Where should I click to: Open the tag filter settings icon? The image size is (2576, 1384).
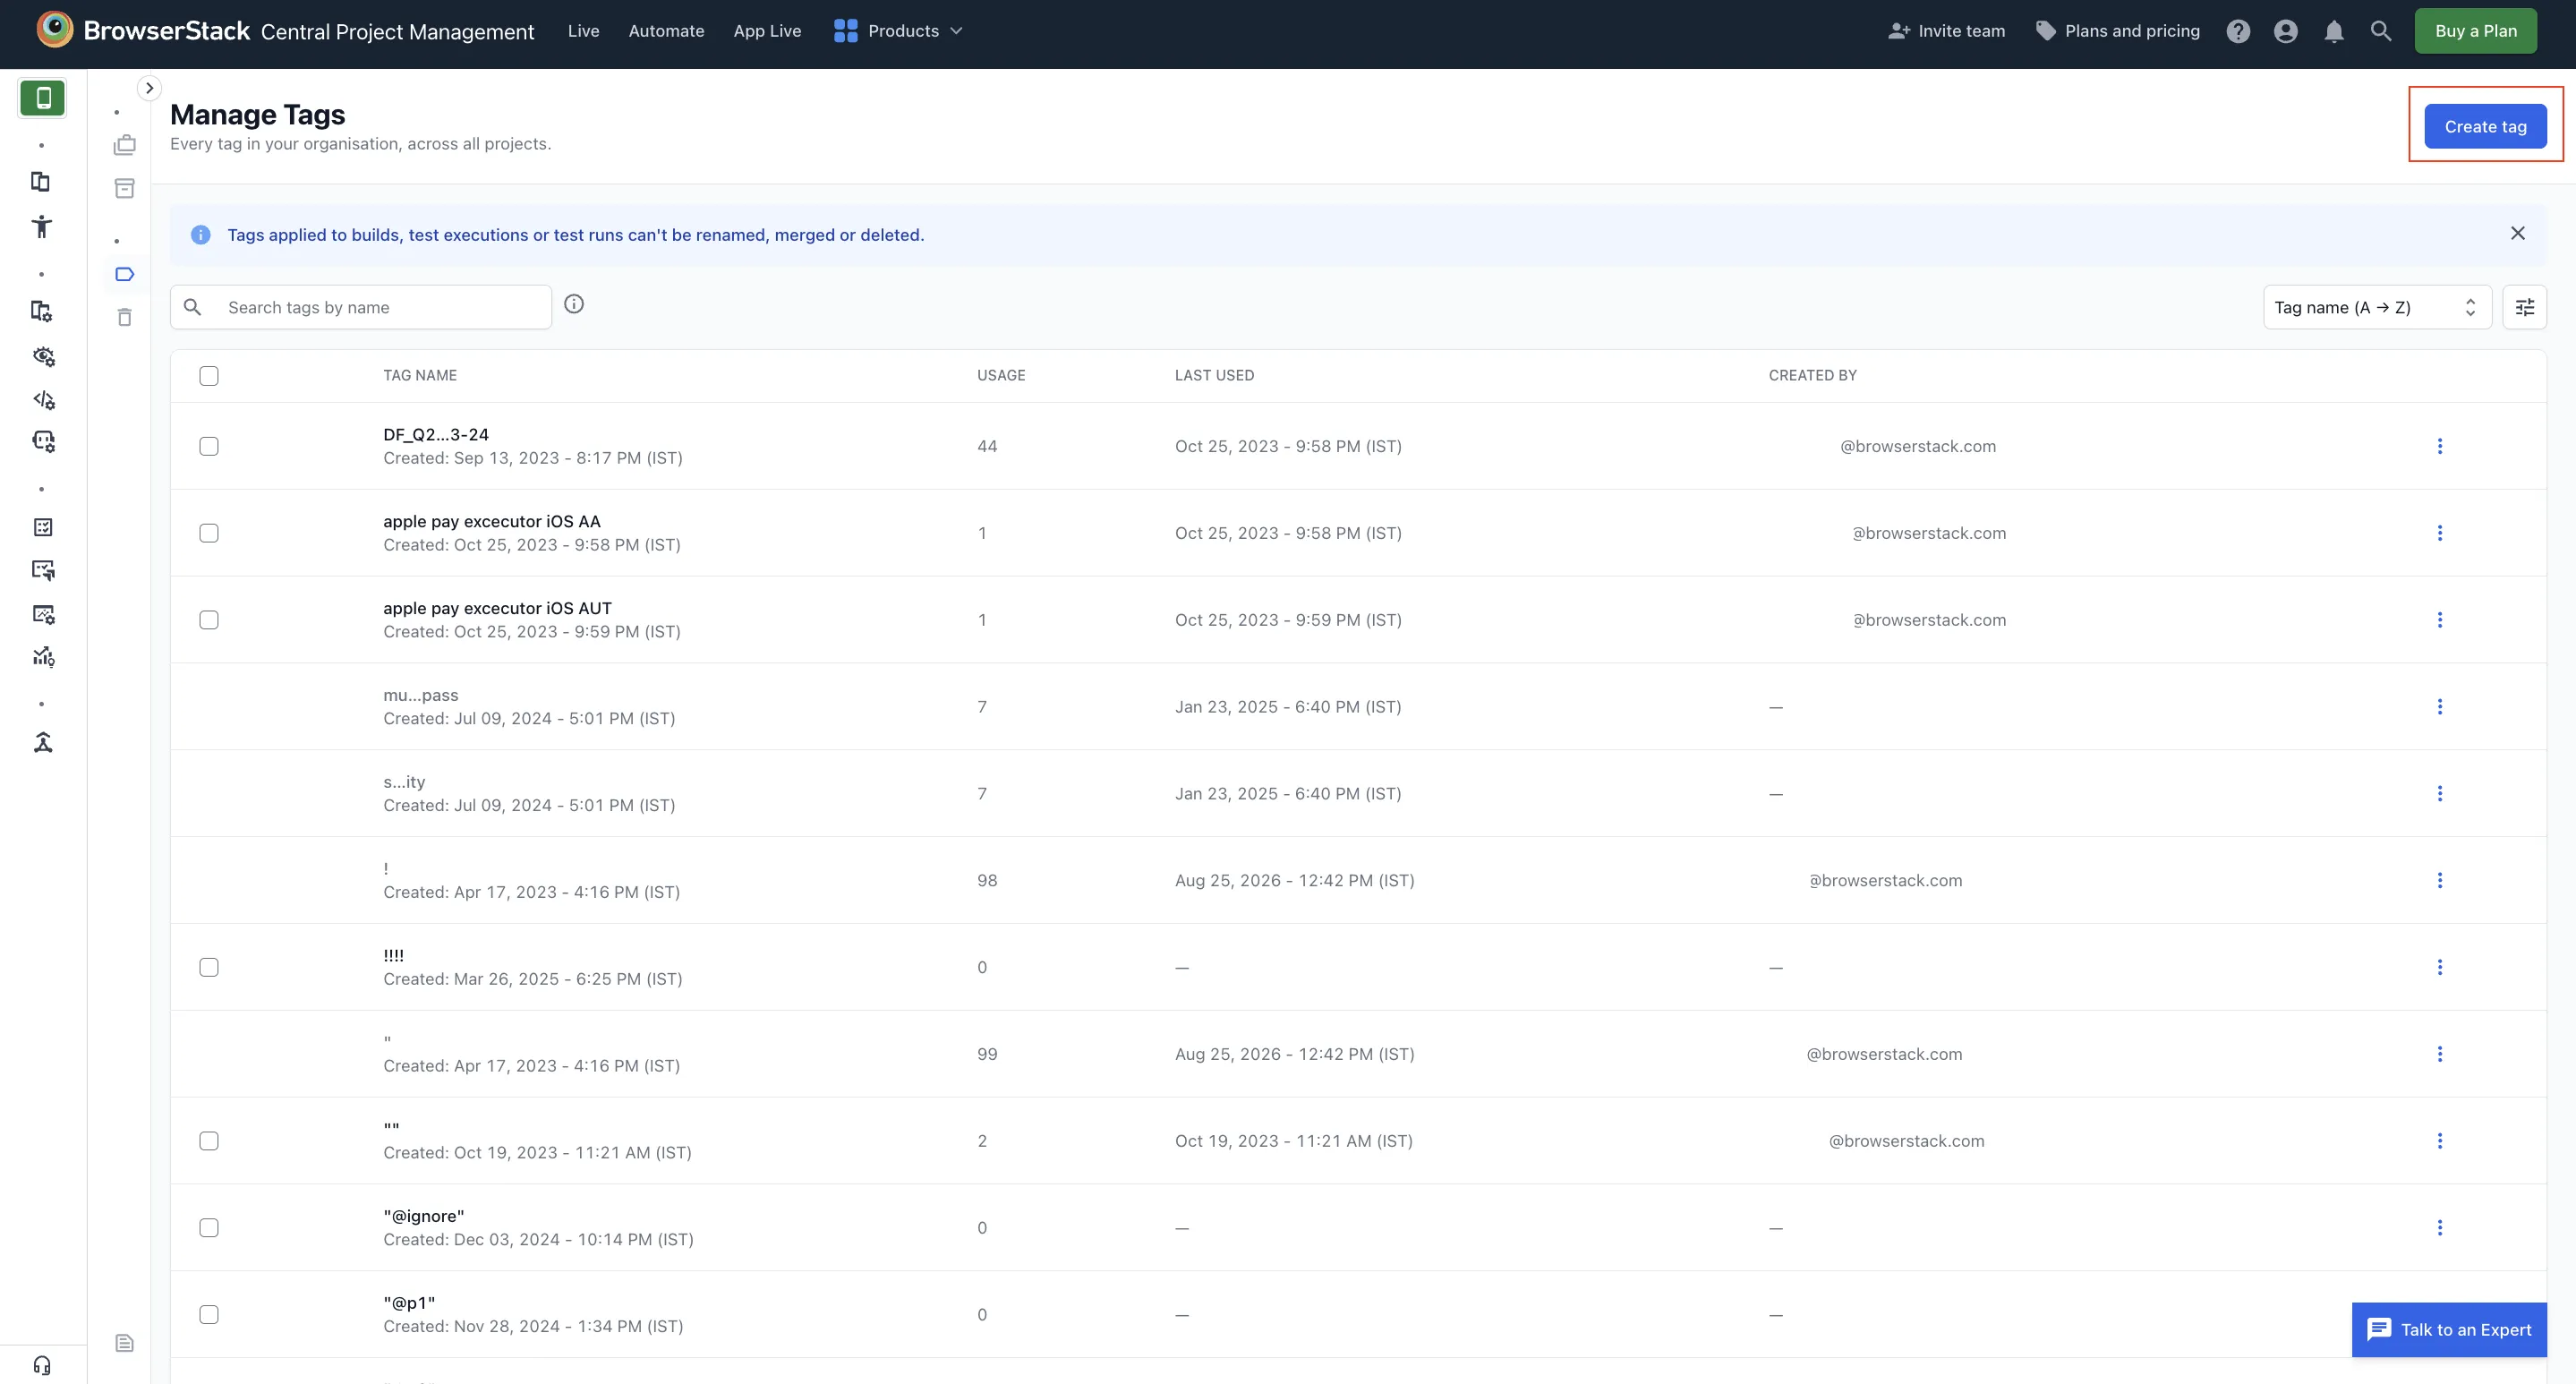pos(2524,307)
